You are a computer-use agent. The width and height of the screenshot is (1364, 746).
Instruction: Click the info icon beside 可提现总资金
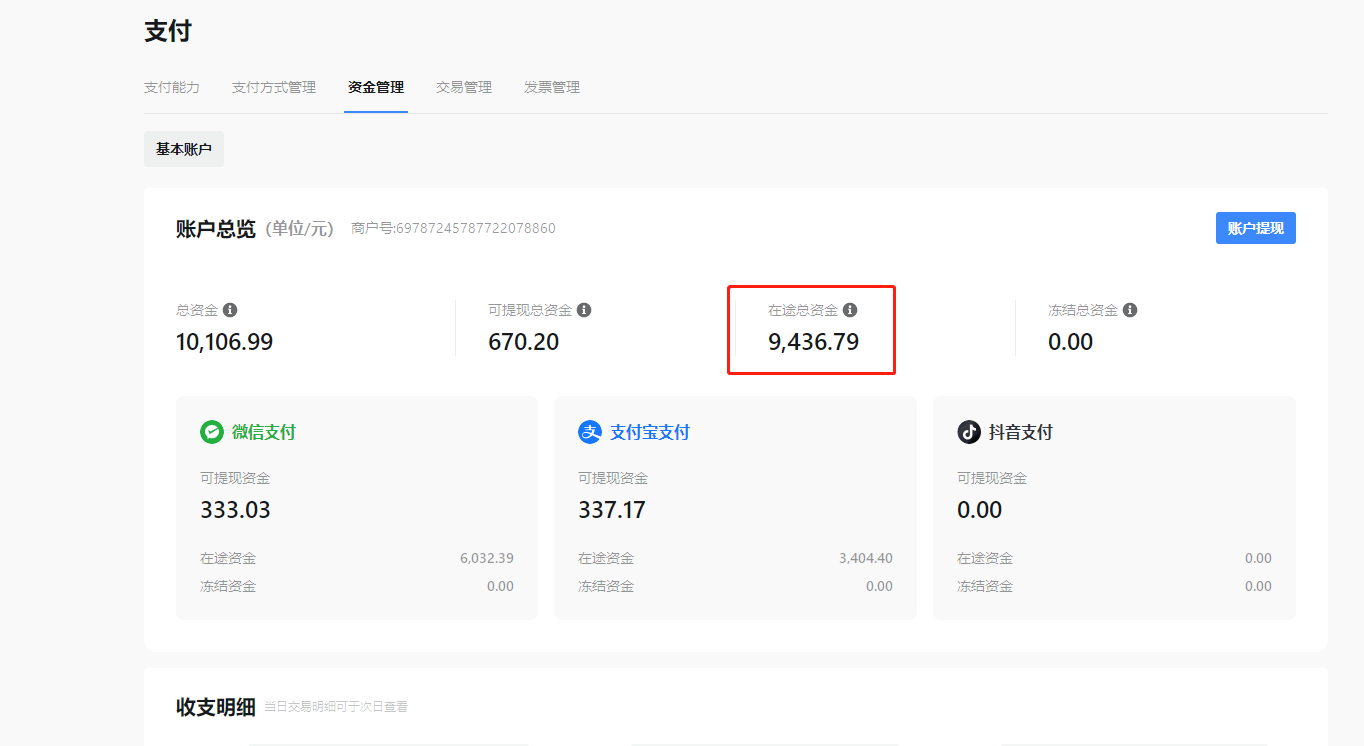(x=584, y=310)
